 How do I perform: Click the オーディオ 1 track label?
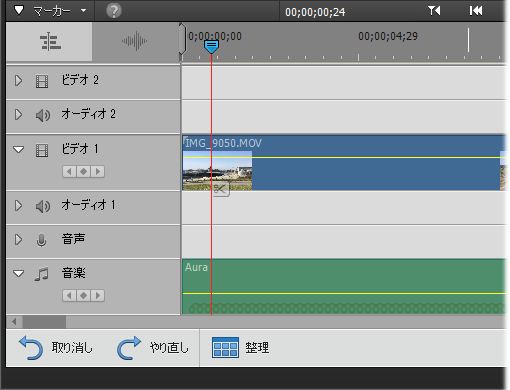(x=88, y=205)
